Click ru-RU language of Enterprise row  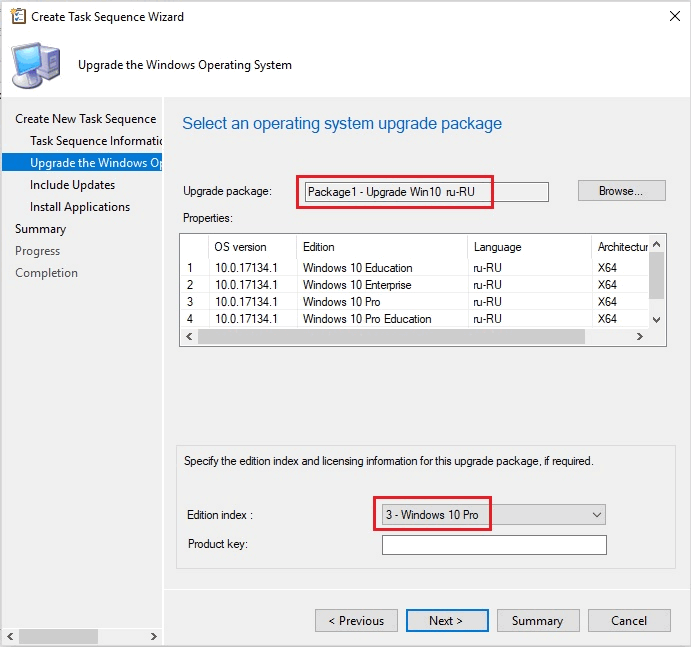(487, 285)
